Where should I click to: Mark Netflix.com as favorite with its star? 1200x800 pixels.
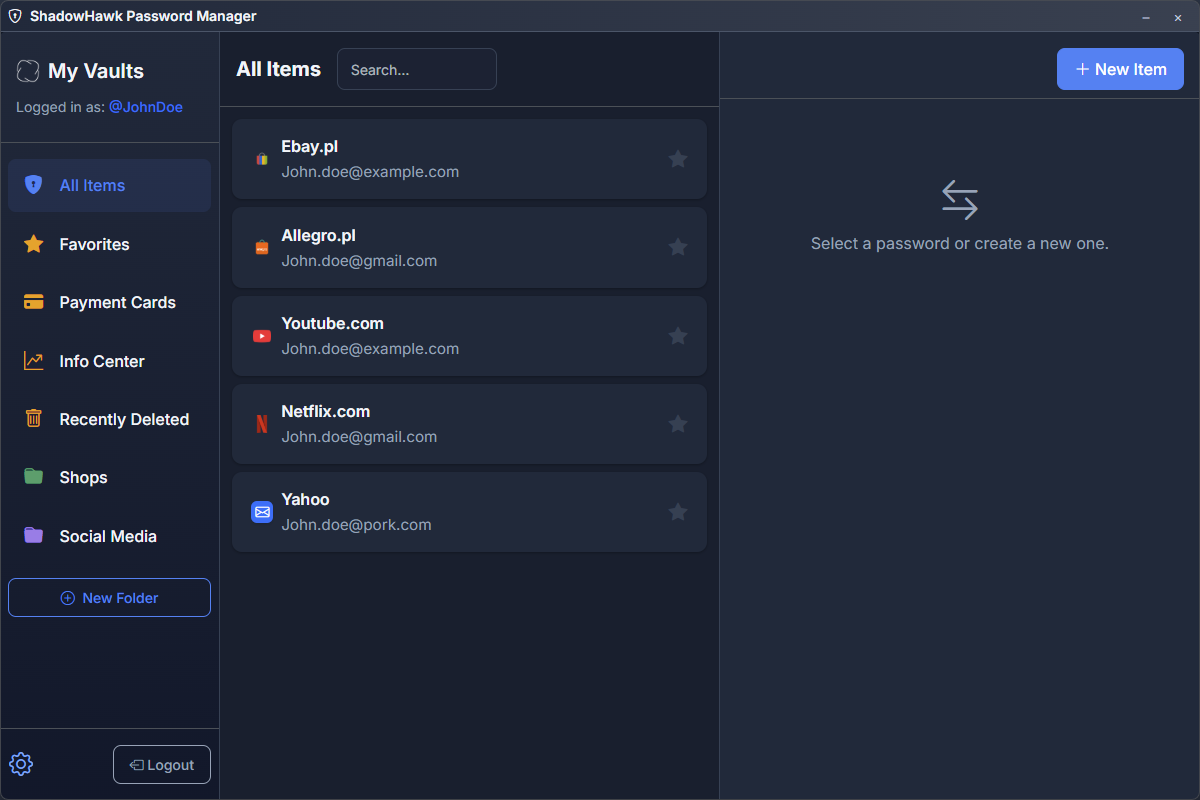click(x=678, y=424)
